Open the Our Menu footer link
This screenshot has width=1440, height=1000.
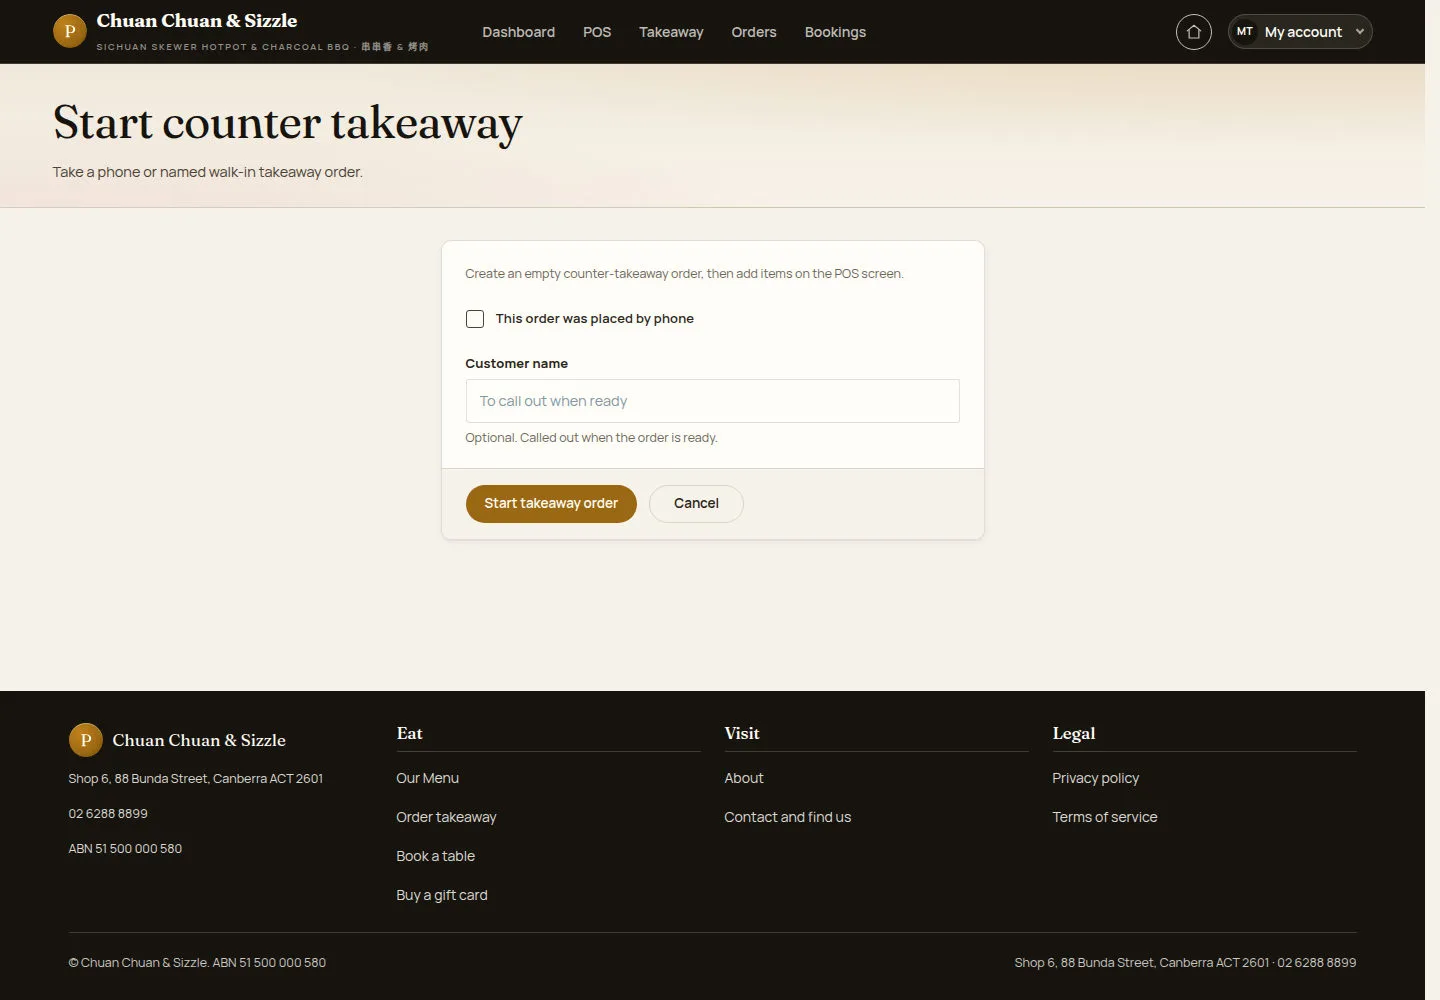click(x=427, y=778)
